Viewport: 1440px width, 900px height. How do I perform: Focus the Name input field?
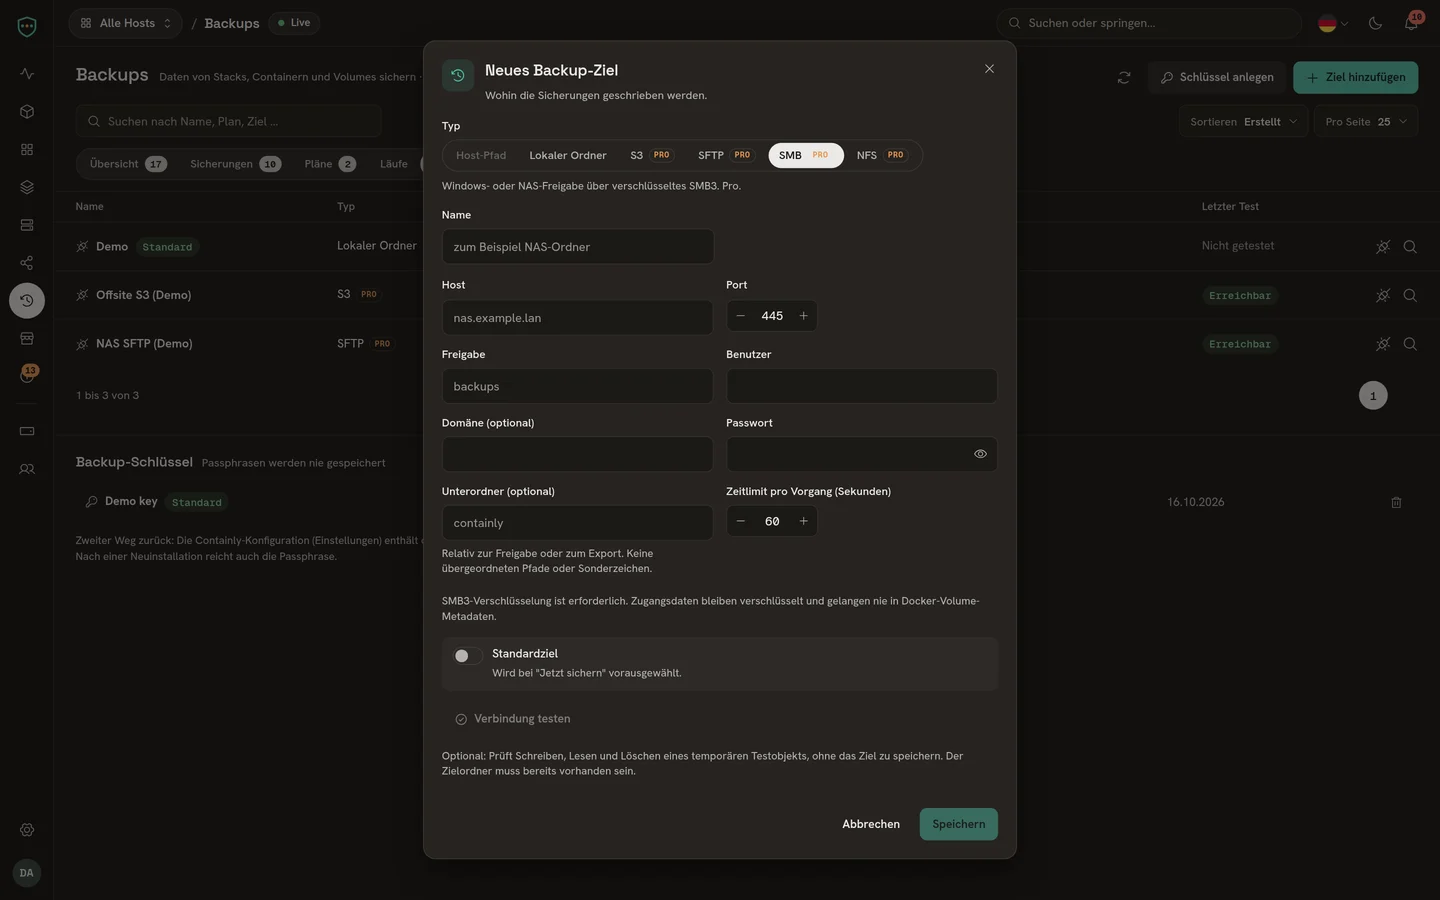pos(578,247)
